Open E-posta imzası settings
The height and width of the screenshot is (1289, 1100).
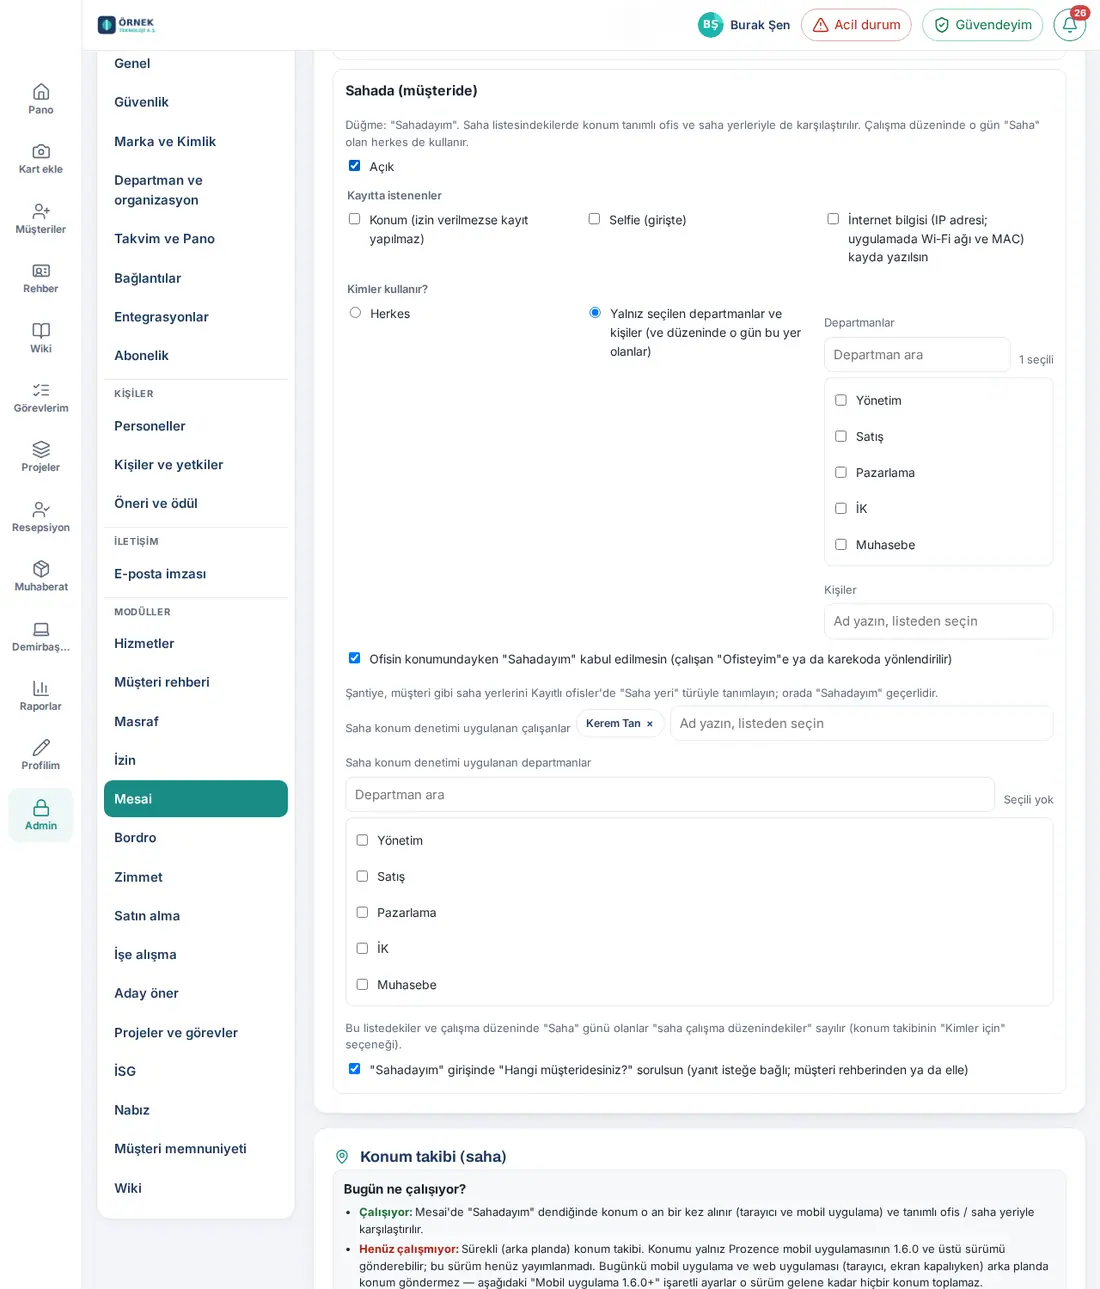coord(196,574)
